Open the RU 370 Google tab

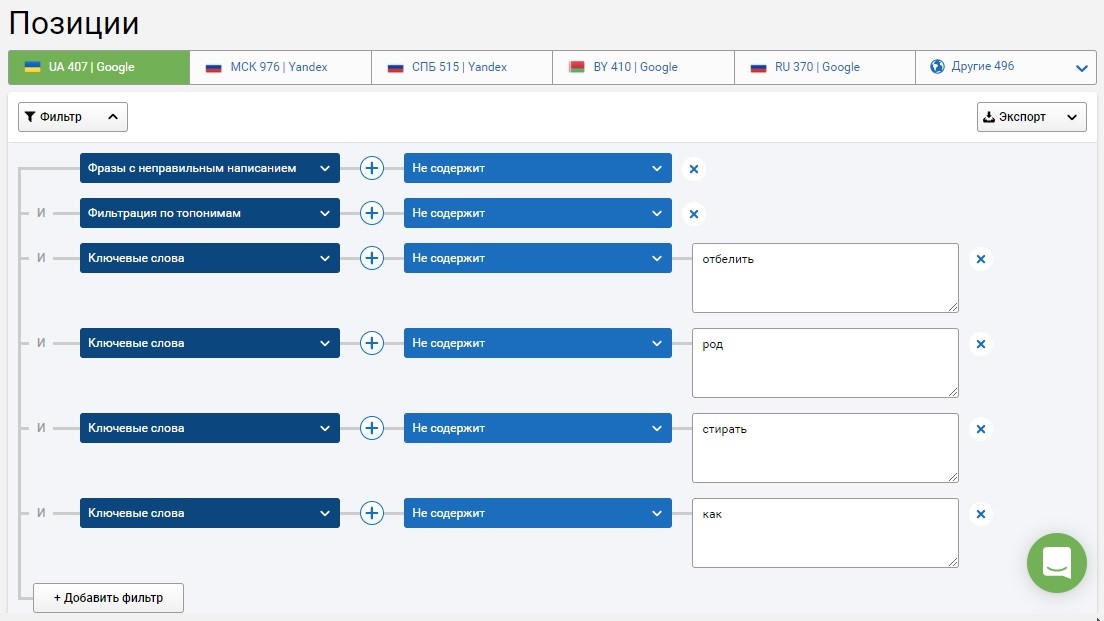pos(824,67)
